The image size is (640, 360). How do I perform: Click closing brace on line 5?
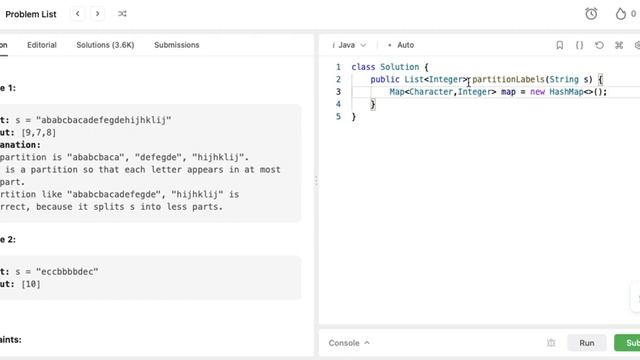[x=354, y=117]
